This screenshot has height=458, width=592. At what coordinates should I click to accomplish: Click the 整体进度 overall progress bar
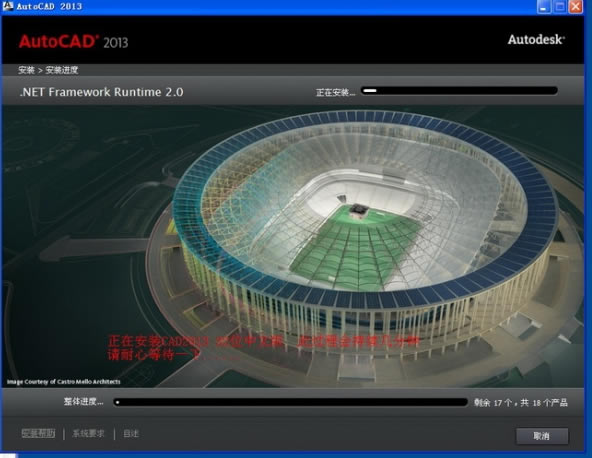pos(290,402)
